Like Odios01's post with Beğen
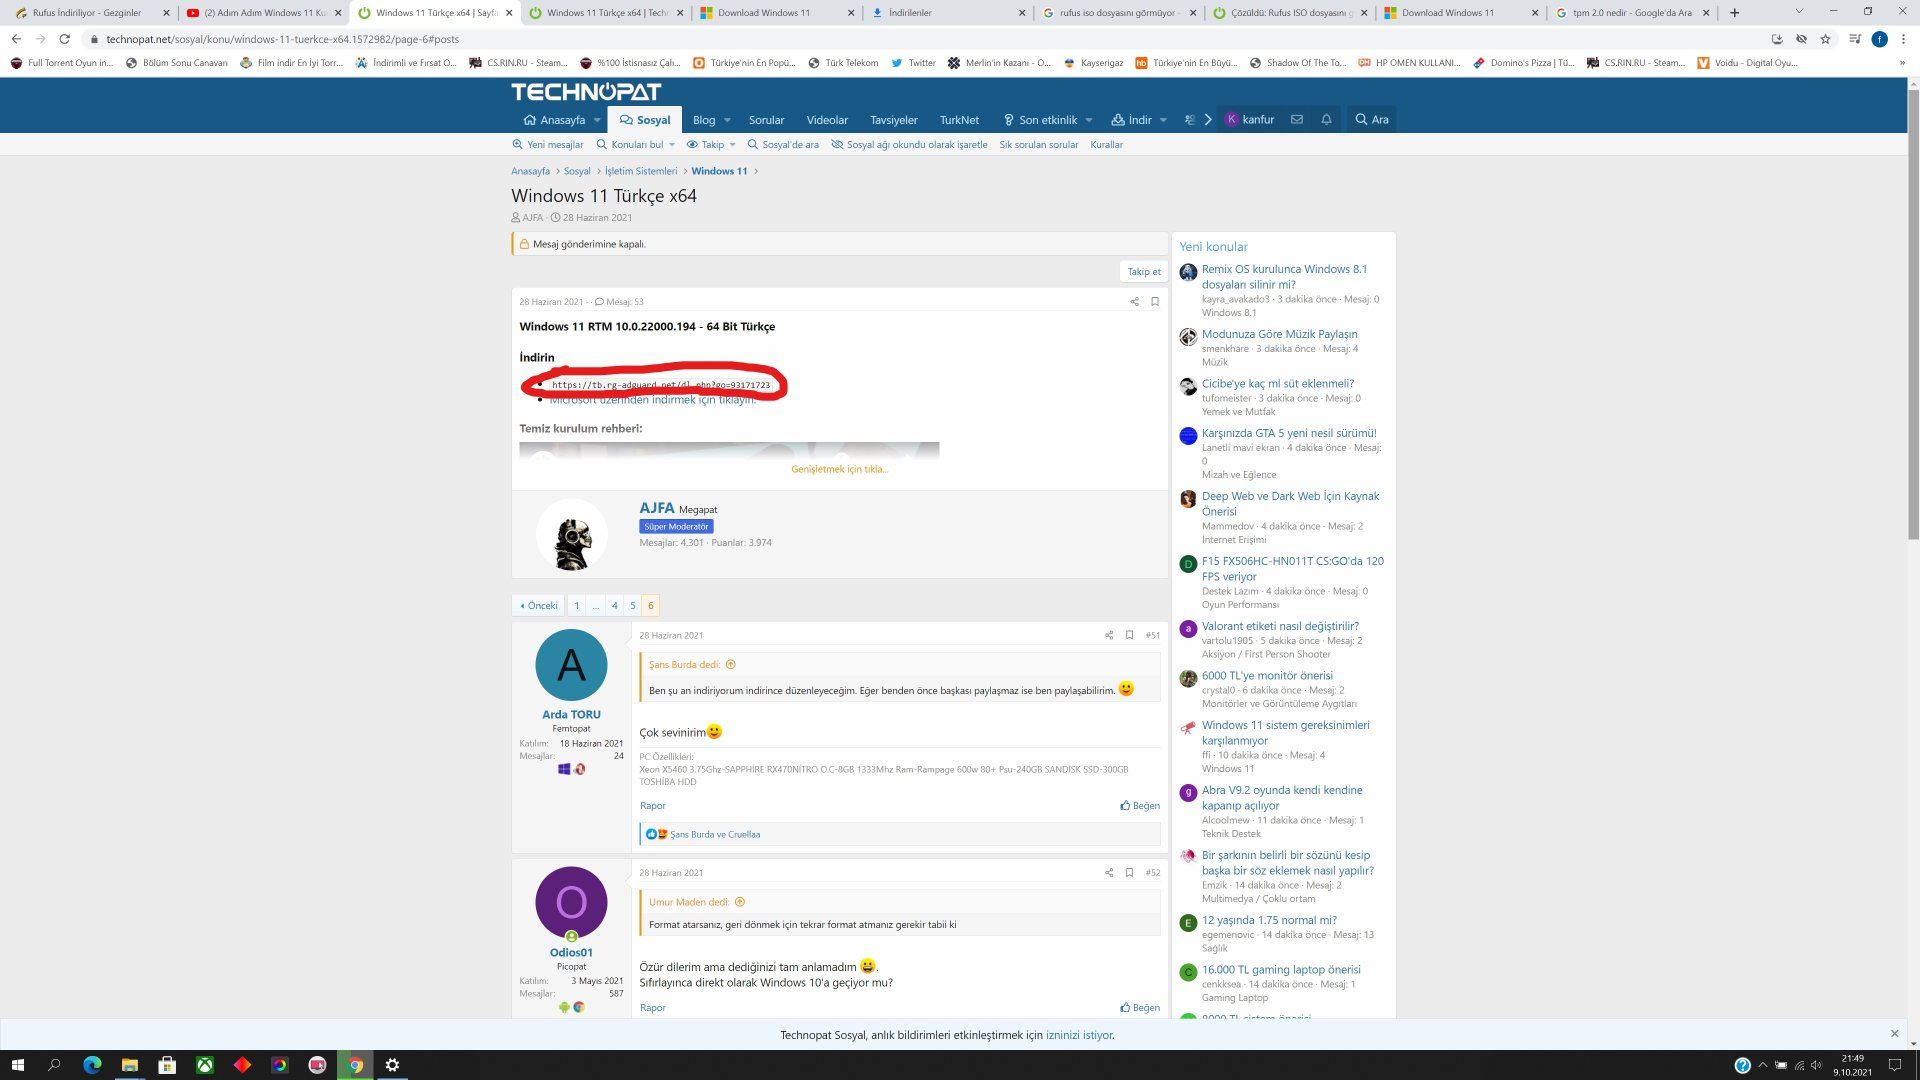 point(1140,1007)
